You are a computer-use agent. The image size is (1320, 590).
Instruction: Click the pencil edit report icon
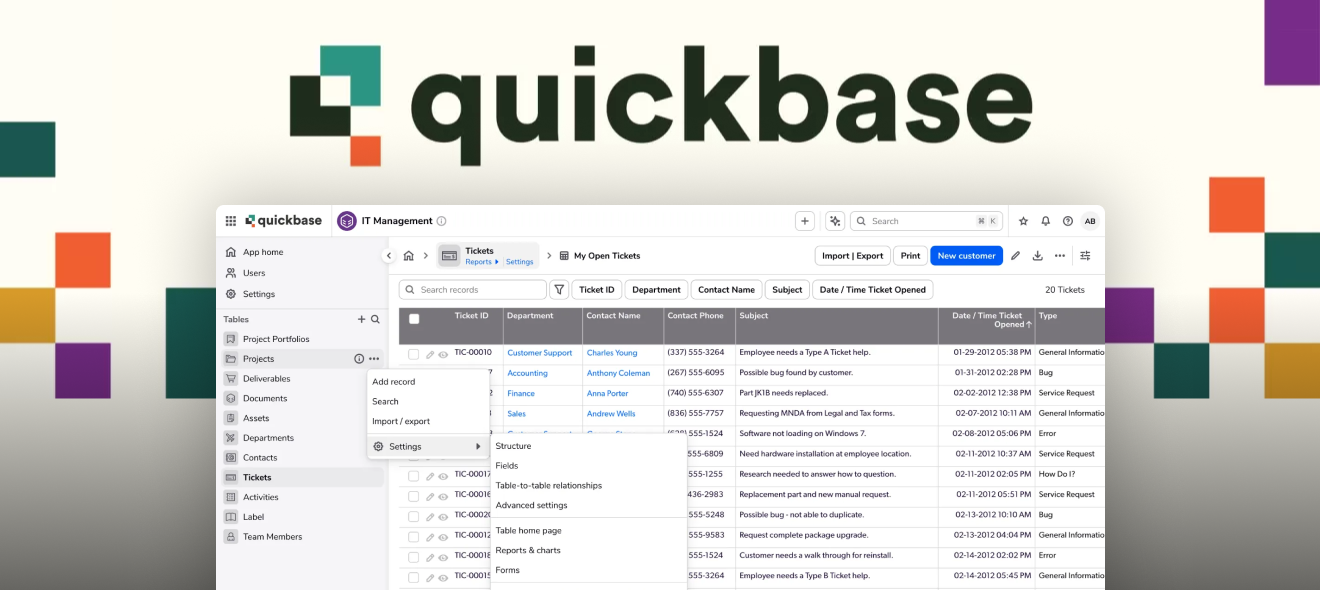click(1015, 256)
